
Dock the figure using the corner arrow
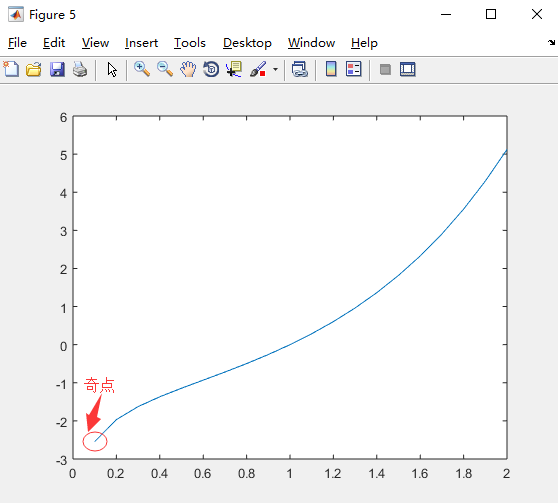pos(551,42)
